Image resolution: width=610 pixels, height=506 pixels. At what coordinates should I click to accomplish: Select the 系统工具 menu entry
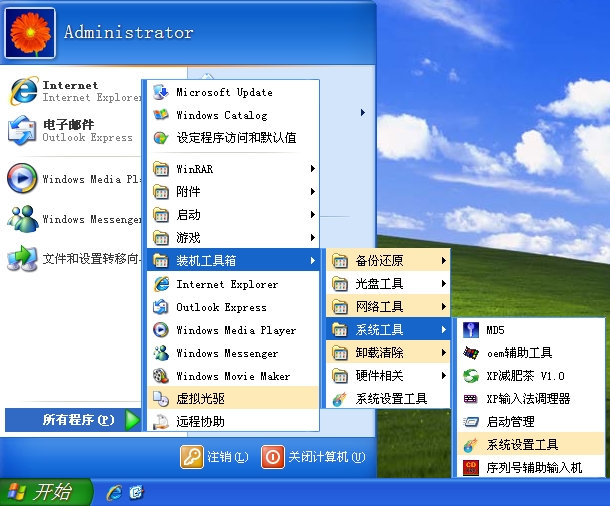(x=388, y=330)
